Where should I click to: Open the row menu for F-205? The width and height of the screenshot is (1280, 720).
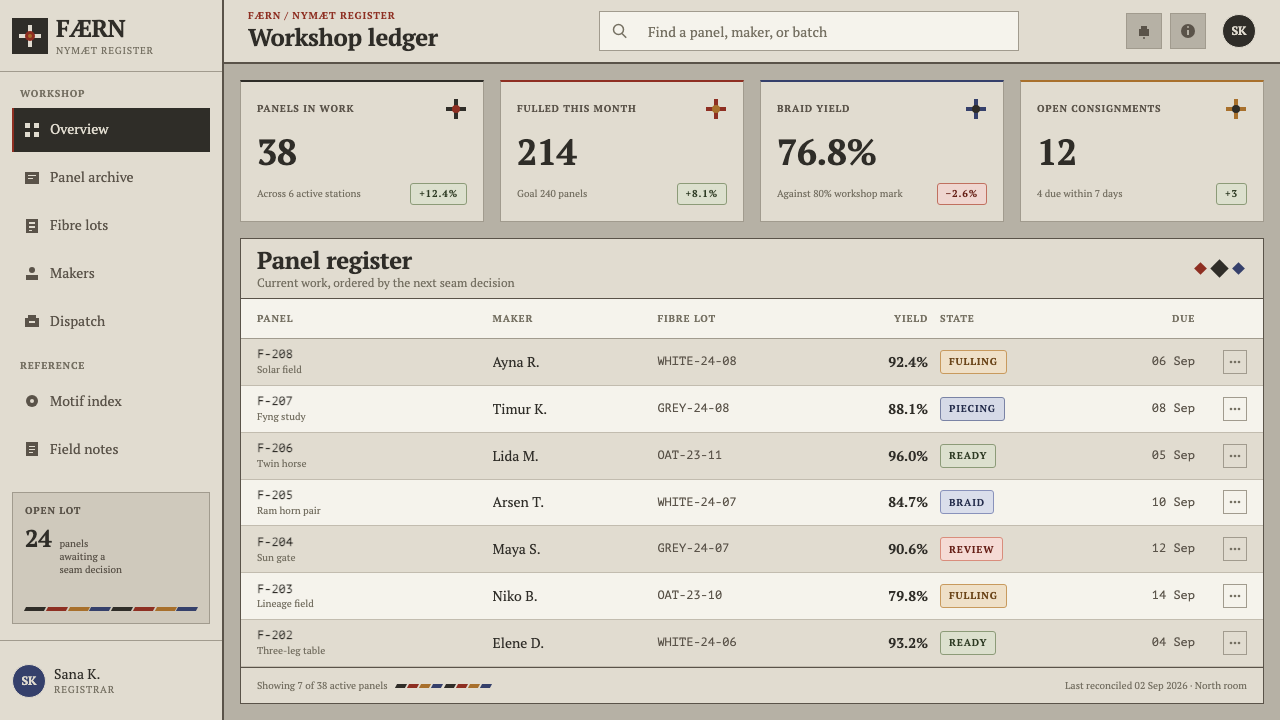click(x=1235, y=502)
